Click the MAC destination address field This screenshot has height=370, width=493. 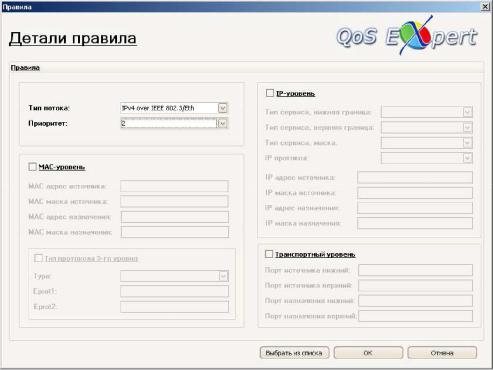(x=174, y=217)
